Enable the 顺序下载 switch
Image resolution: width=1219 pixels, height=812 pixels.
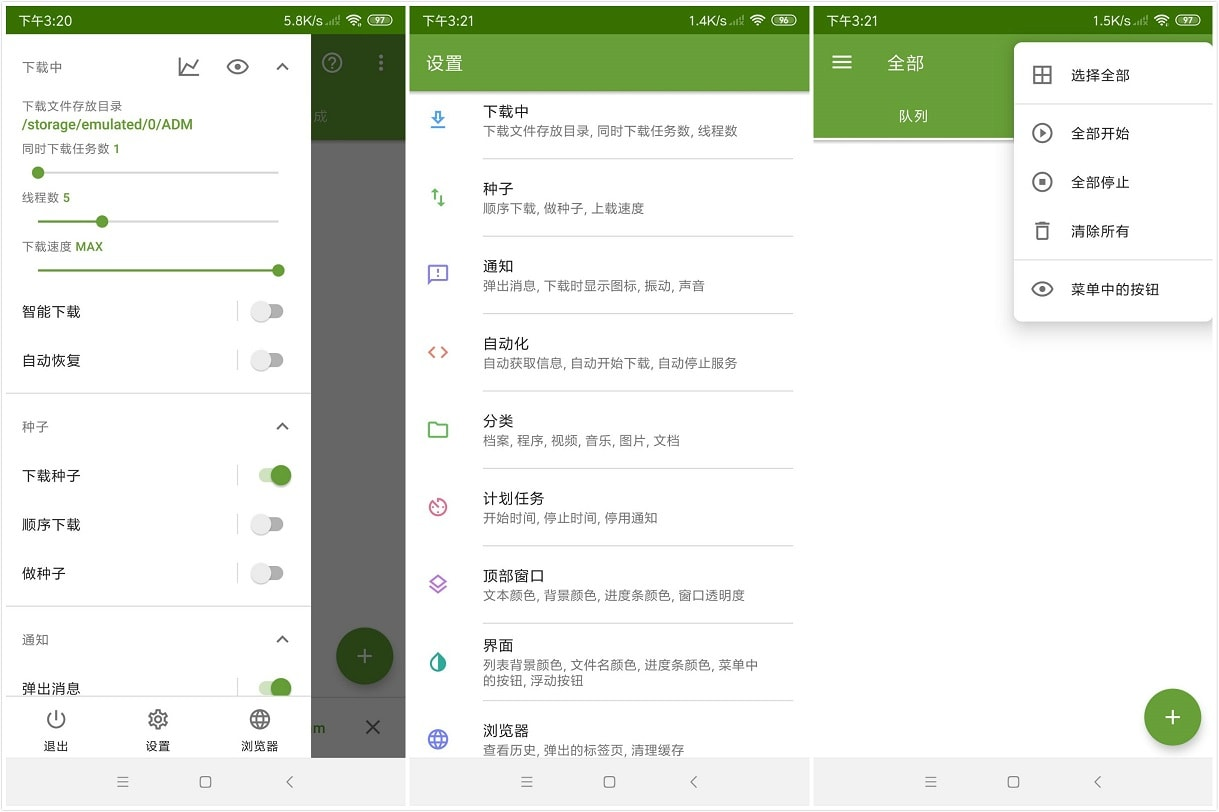pyautogui.click(x=266, y=524)
